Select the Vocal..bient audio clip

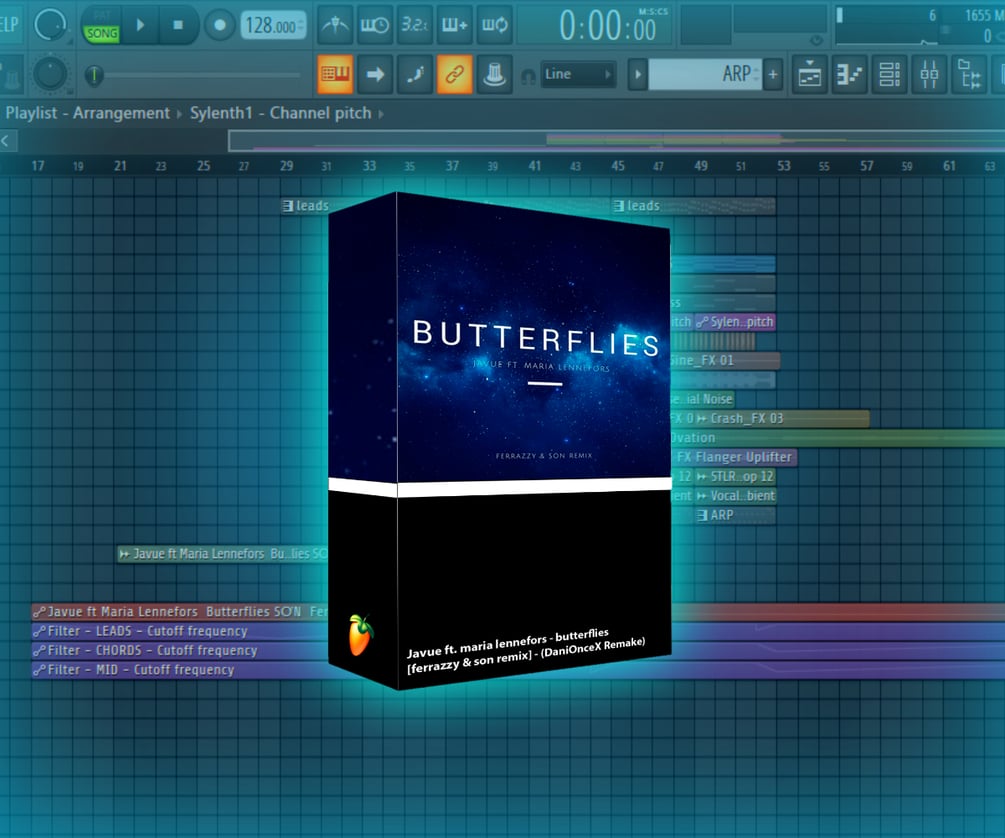coord(736,496)
